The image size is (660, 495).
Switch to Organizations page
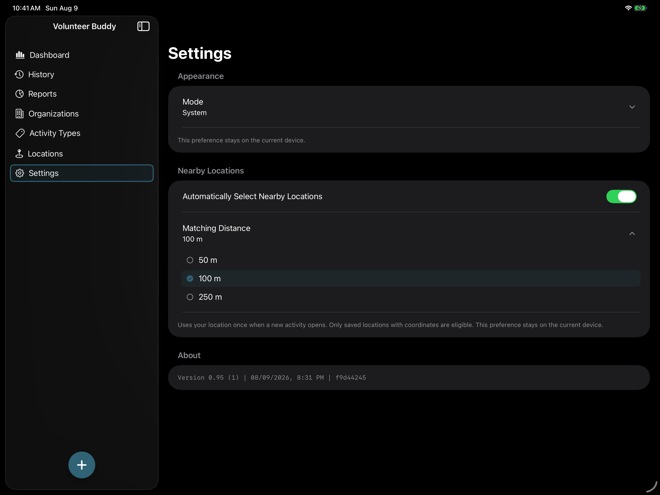(82, 114)
